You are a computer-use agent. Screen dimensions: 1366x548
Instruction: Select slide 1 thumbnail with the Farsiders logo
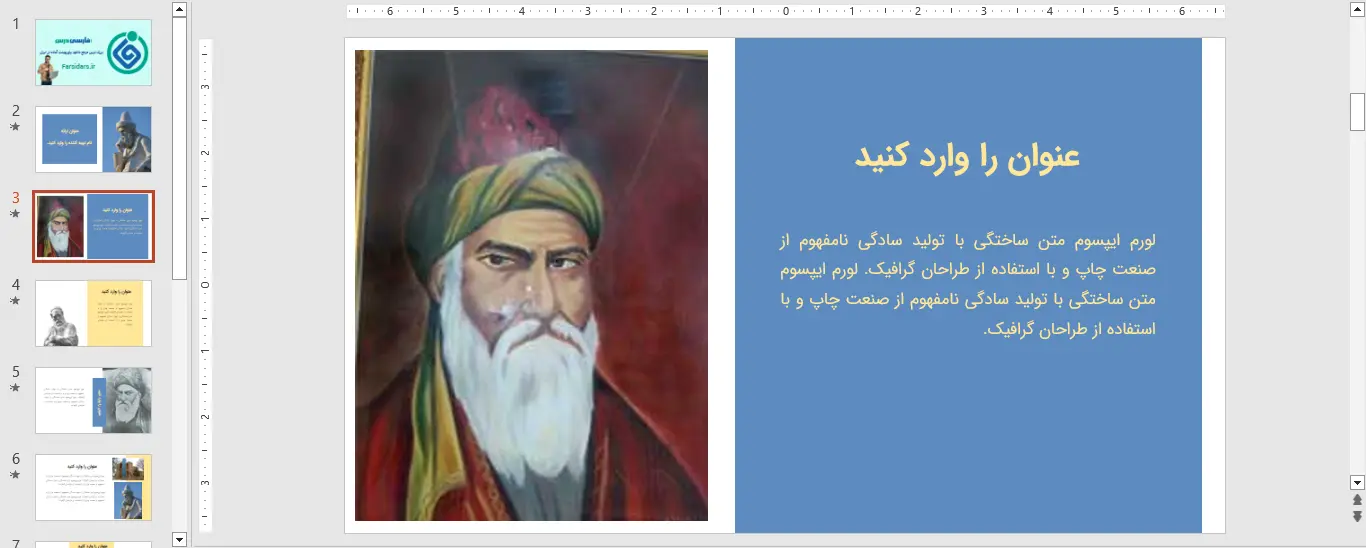(94, 52)
